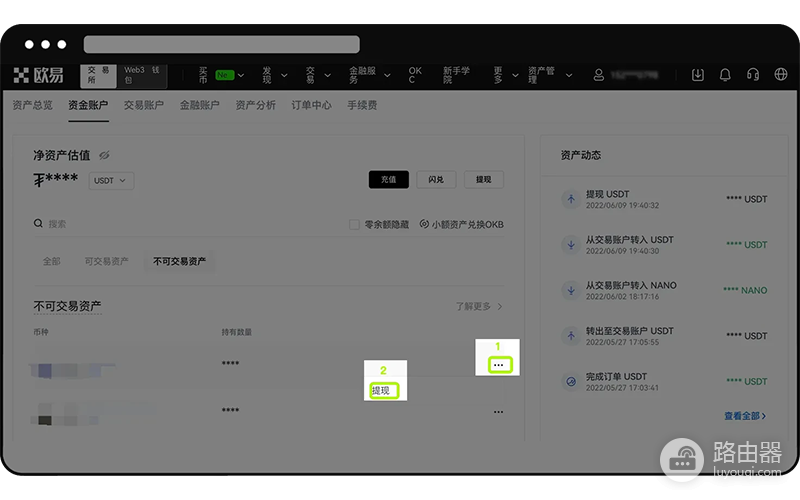The height and width of the screenshot is (500, 800).
Task: Open the 查看全部 link
Action: point(745,416)
